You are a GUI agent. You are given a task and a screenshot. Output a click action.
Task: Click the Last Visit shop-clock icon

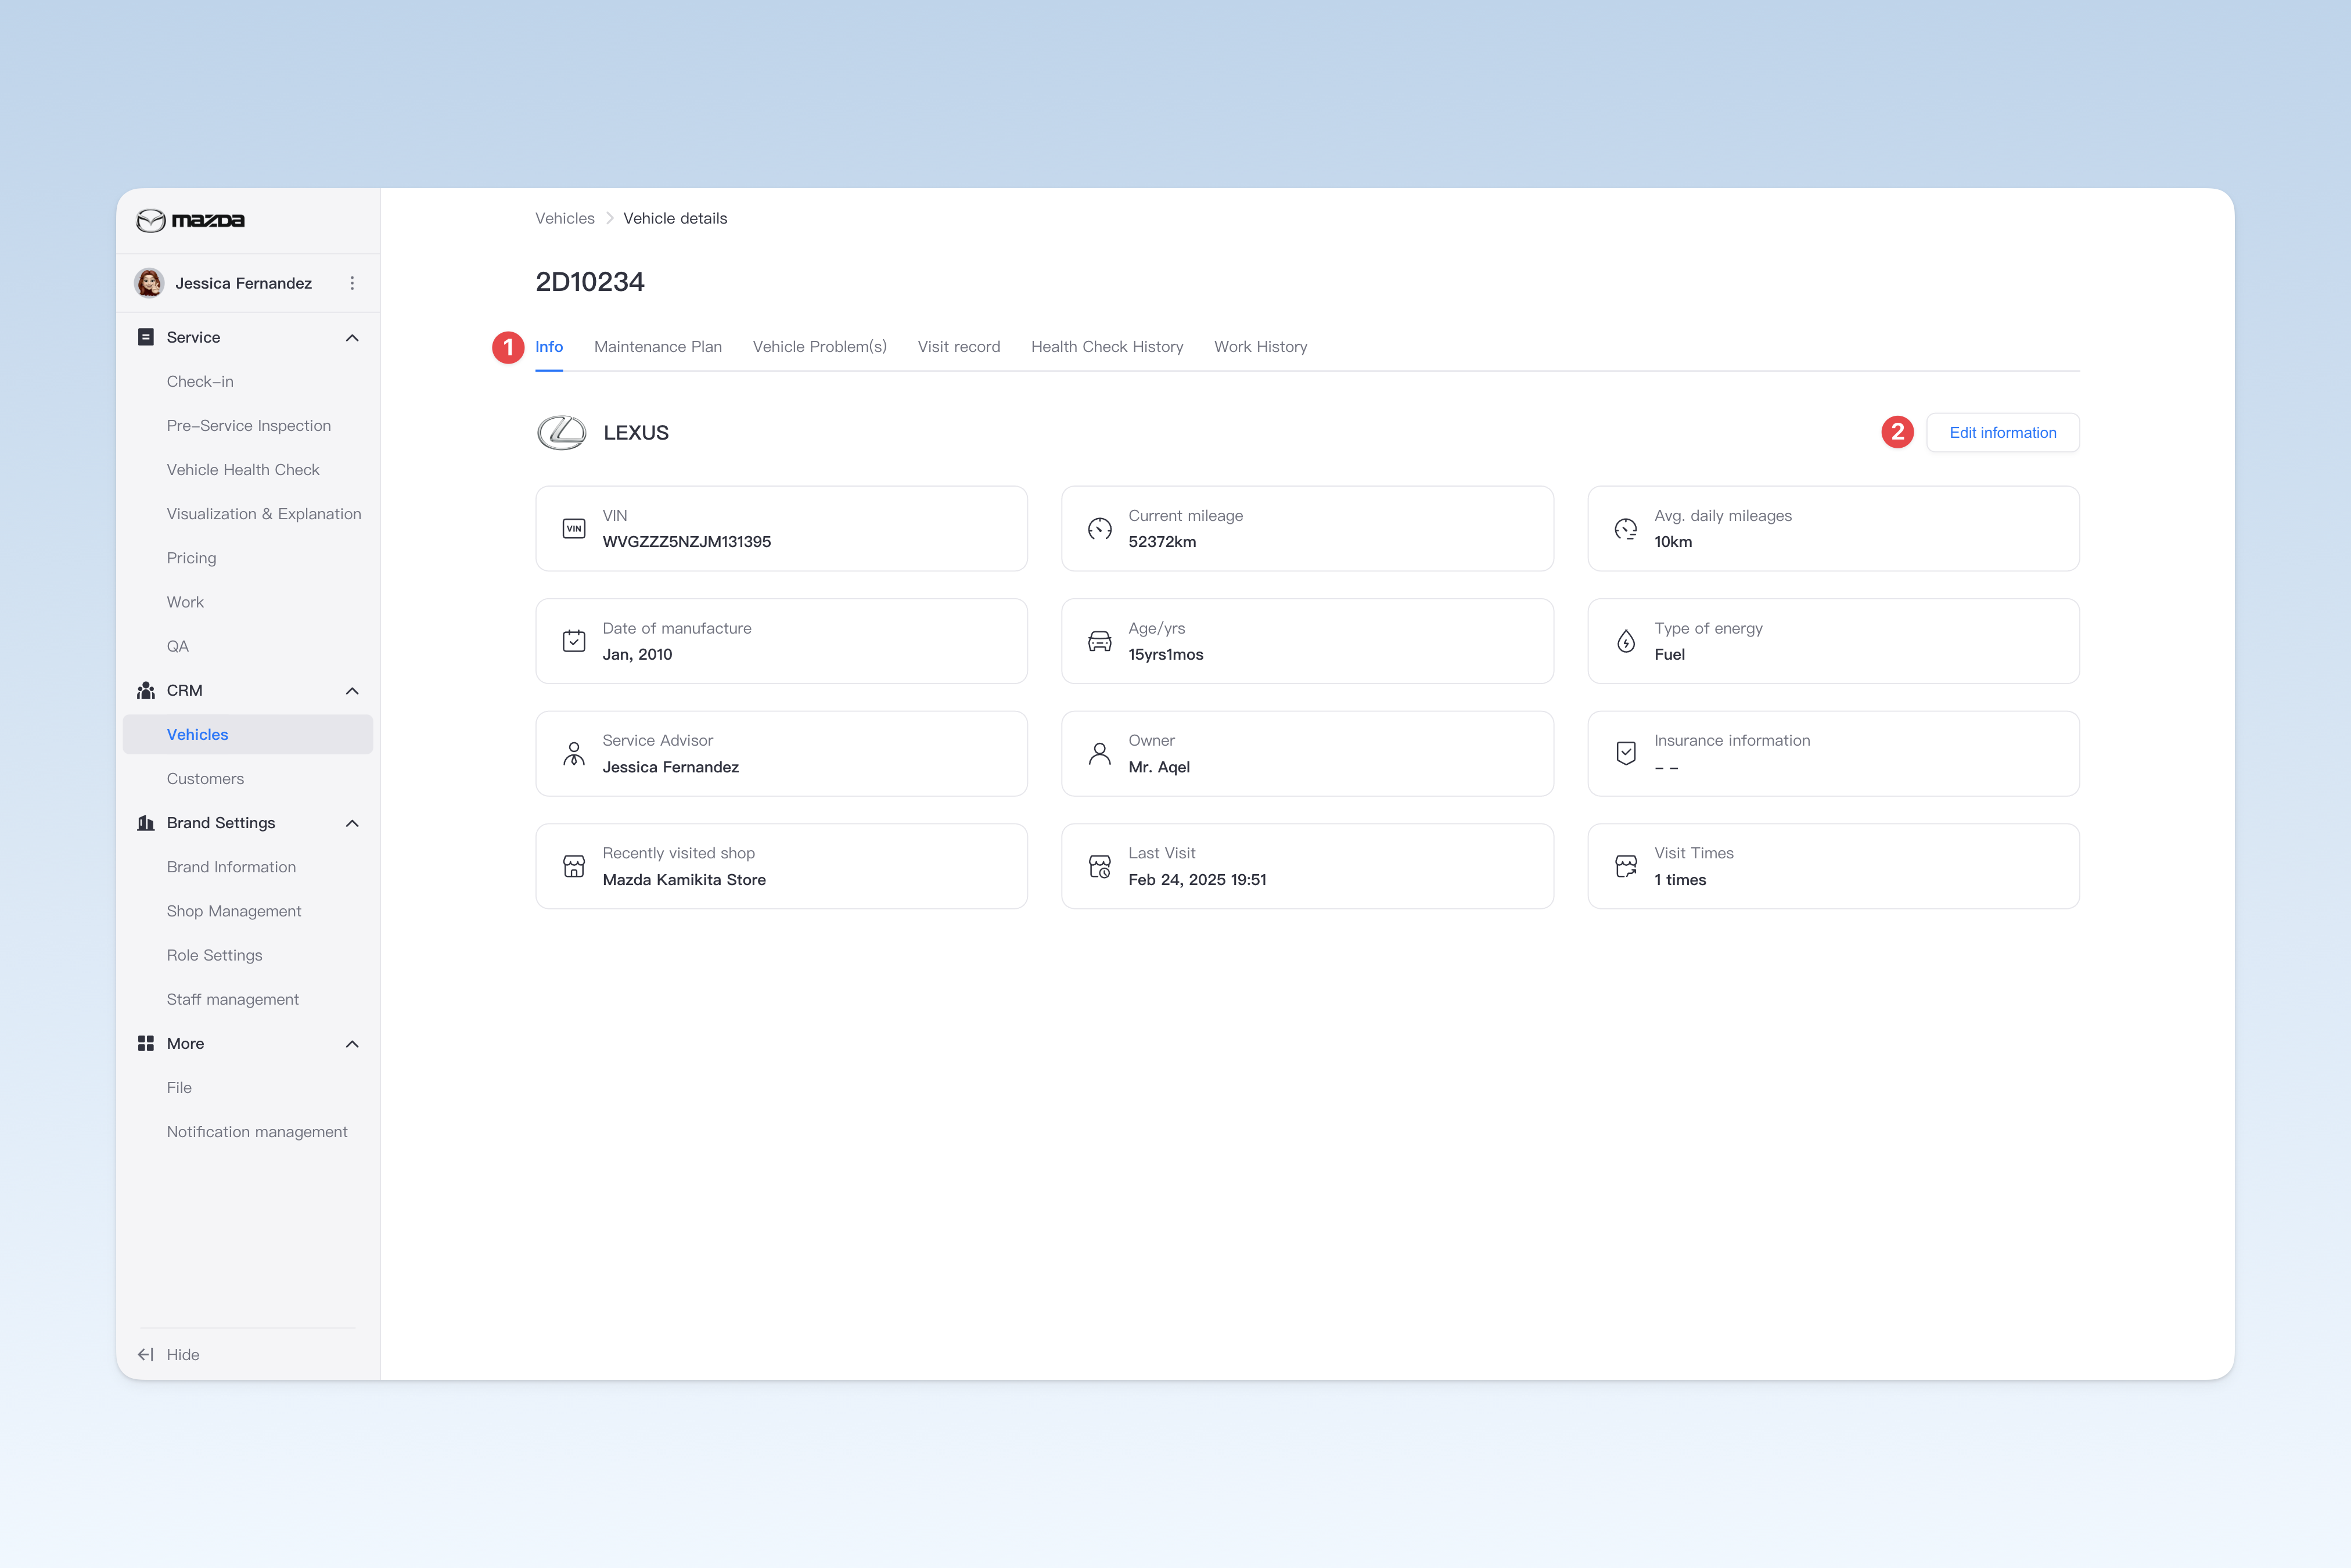[1100, 866]
